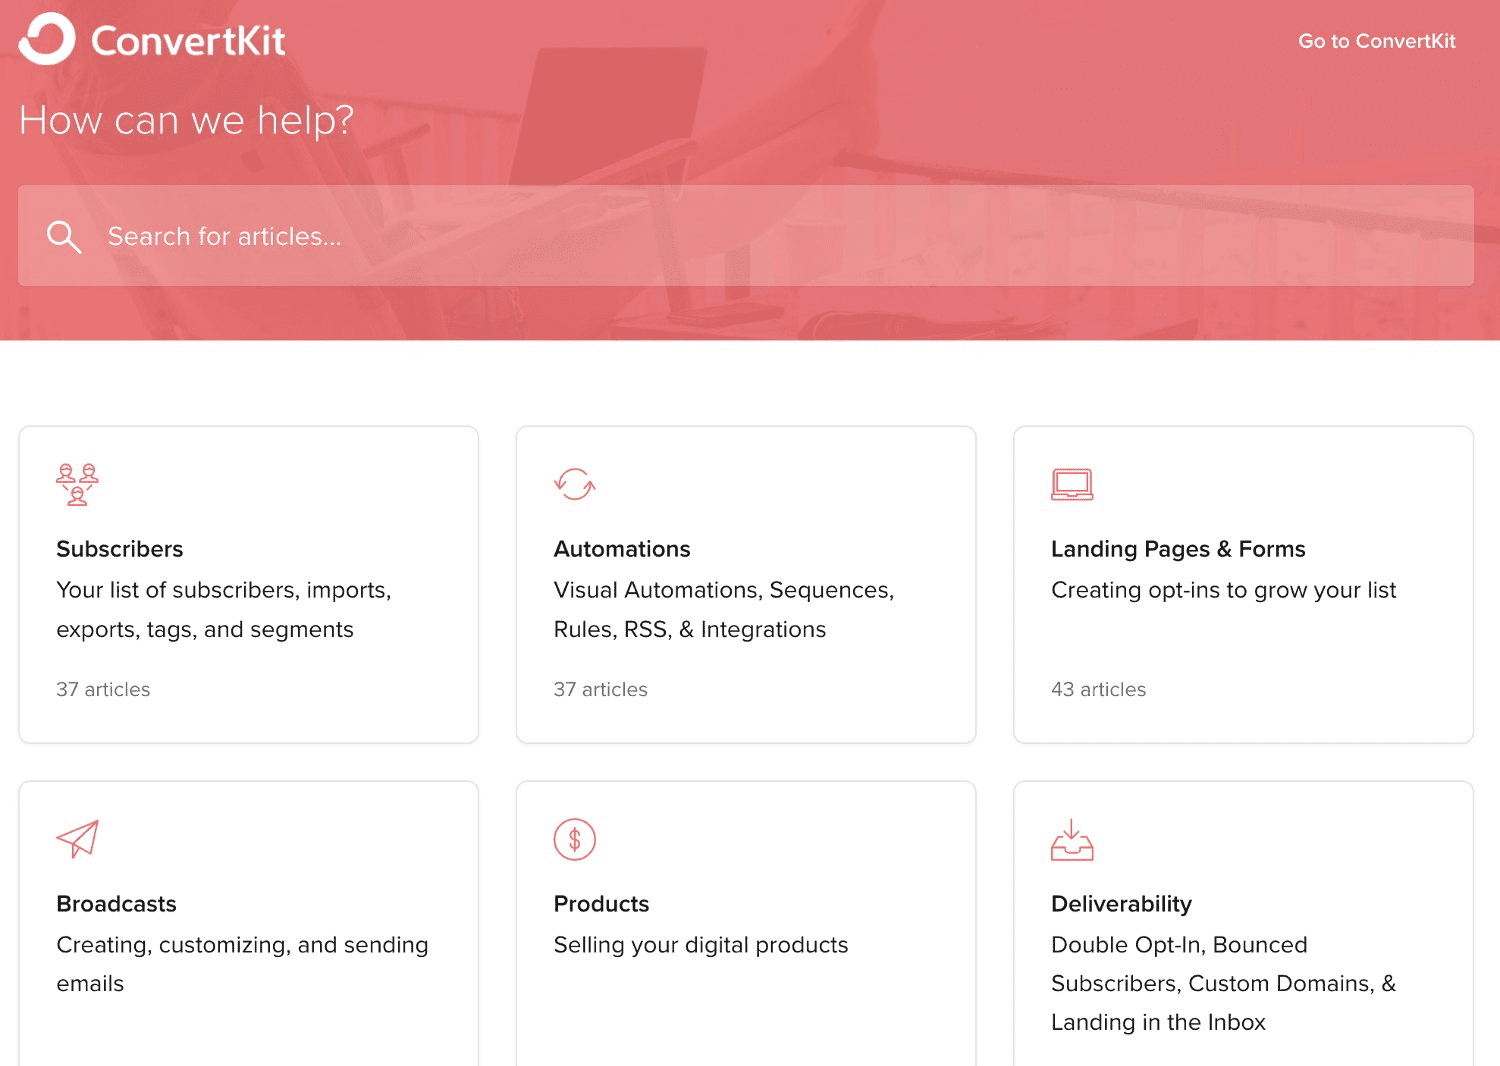Click Creating opt-ins to grow your list
This screenshot has width=1500, height=1066.
[1224, 590]
